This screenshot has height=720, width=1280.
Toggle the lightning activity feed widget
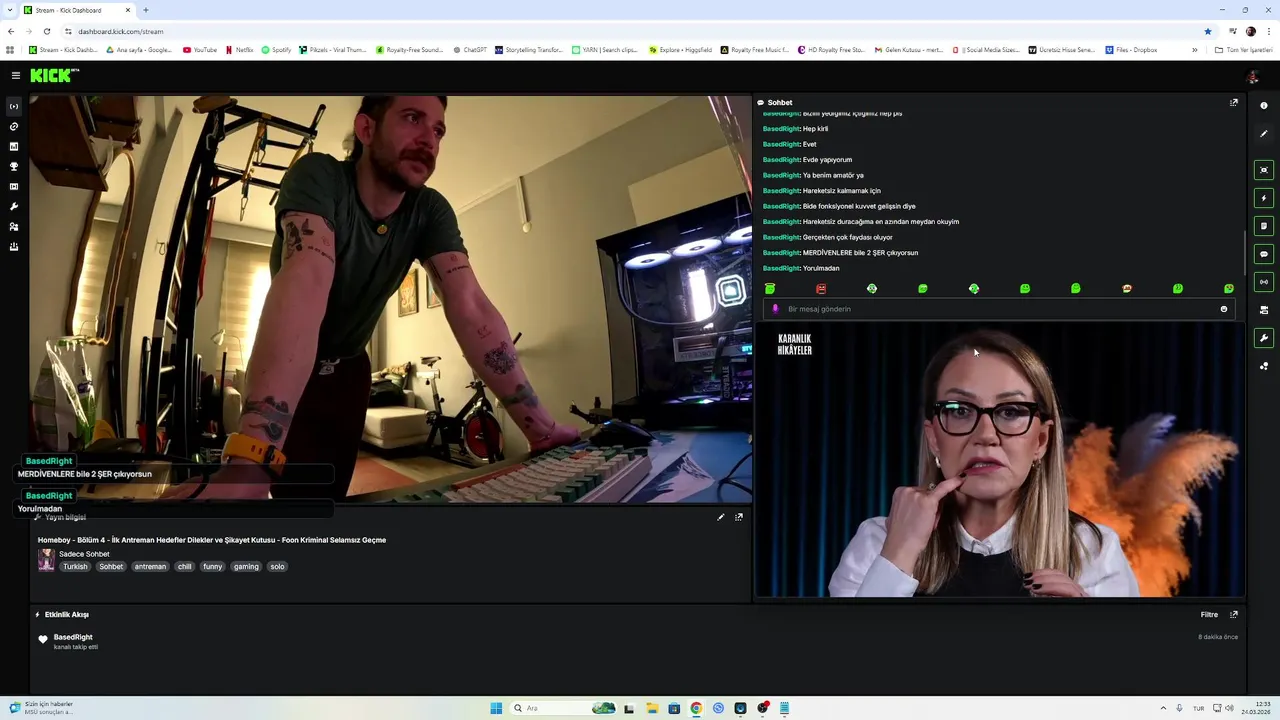[1264, 198]
